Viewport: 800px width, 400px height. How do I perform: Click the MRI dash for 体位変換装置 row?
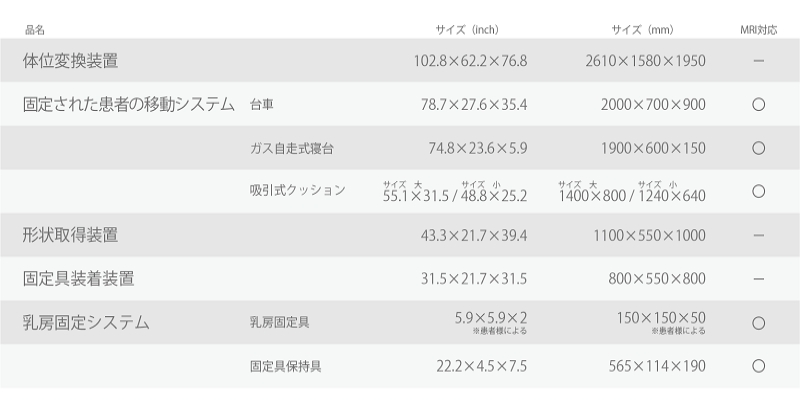[758, 61]
